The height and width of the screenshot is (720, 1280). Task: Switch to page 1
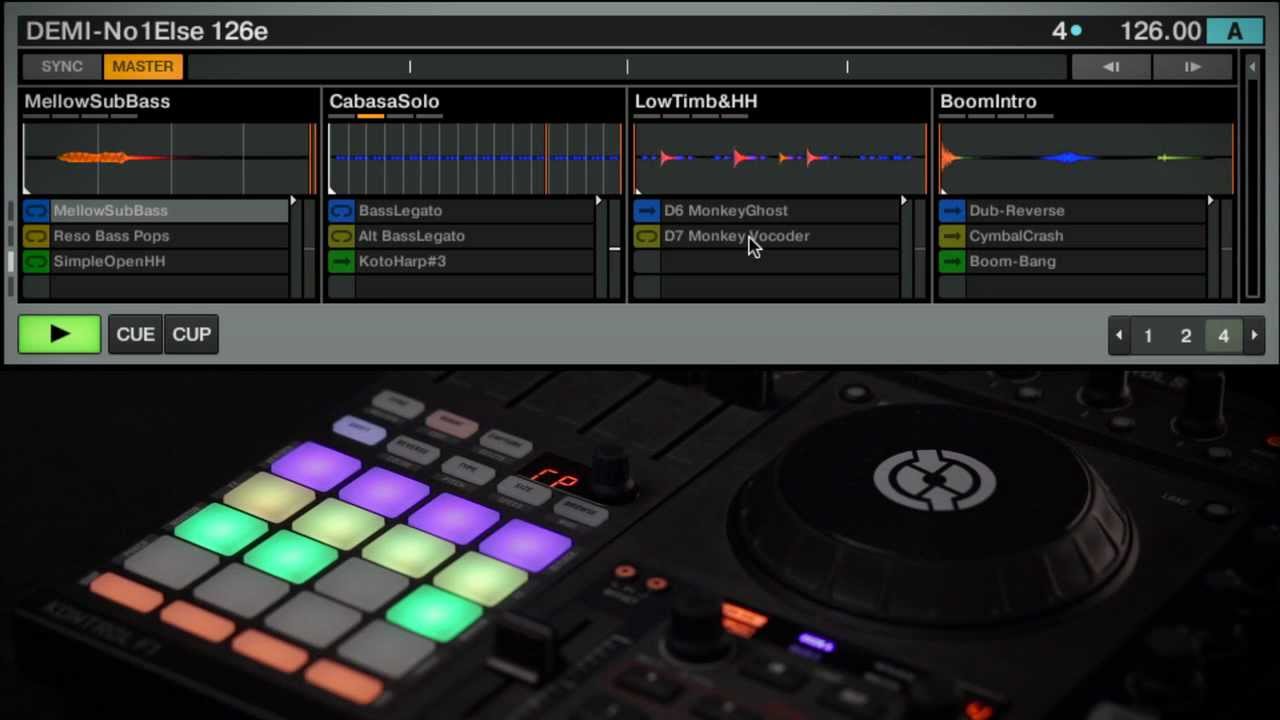[x=1148, y=336]
